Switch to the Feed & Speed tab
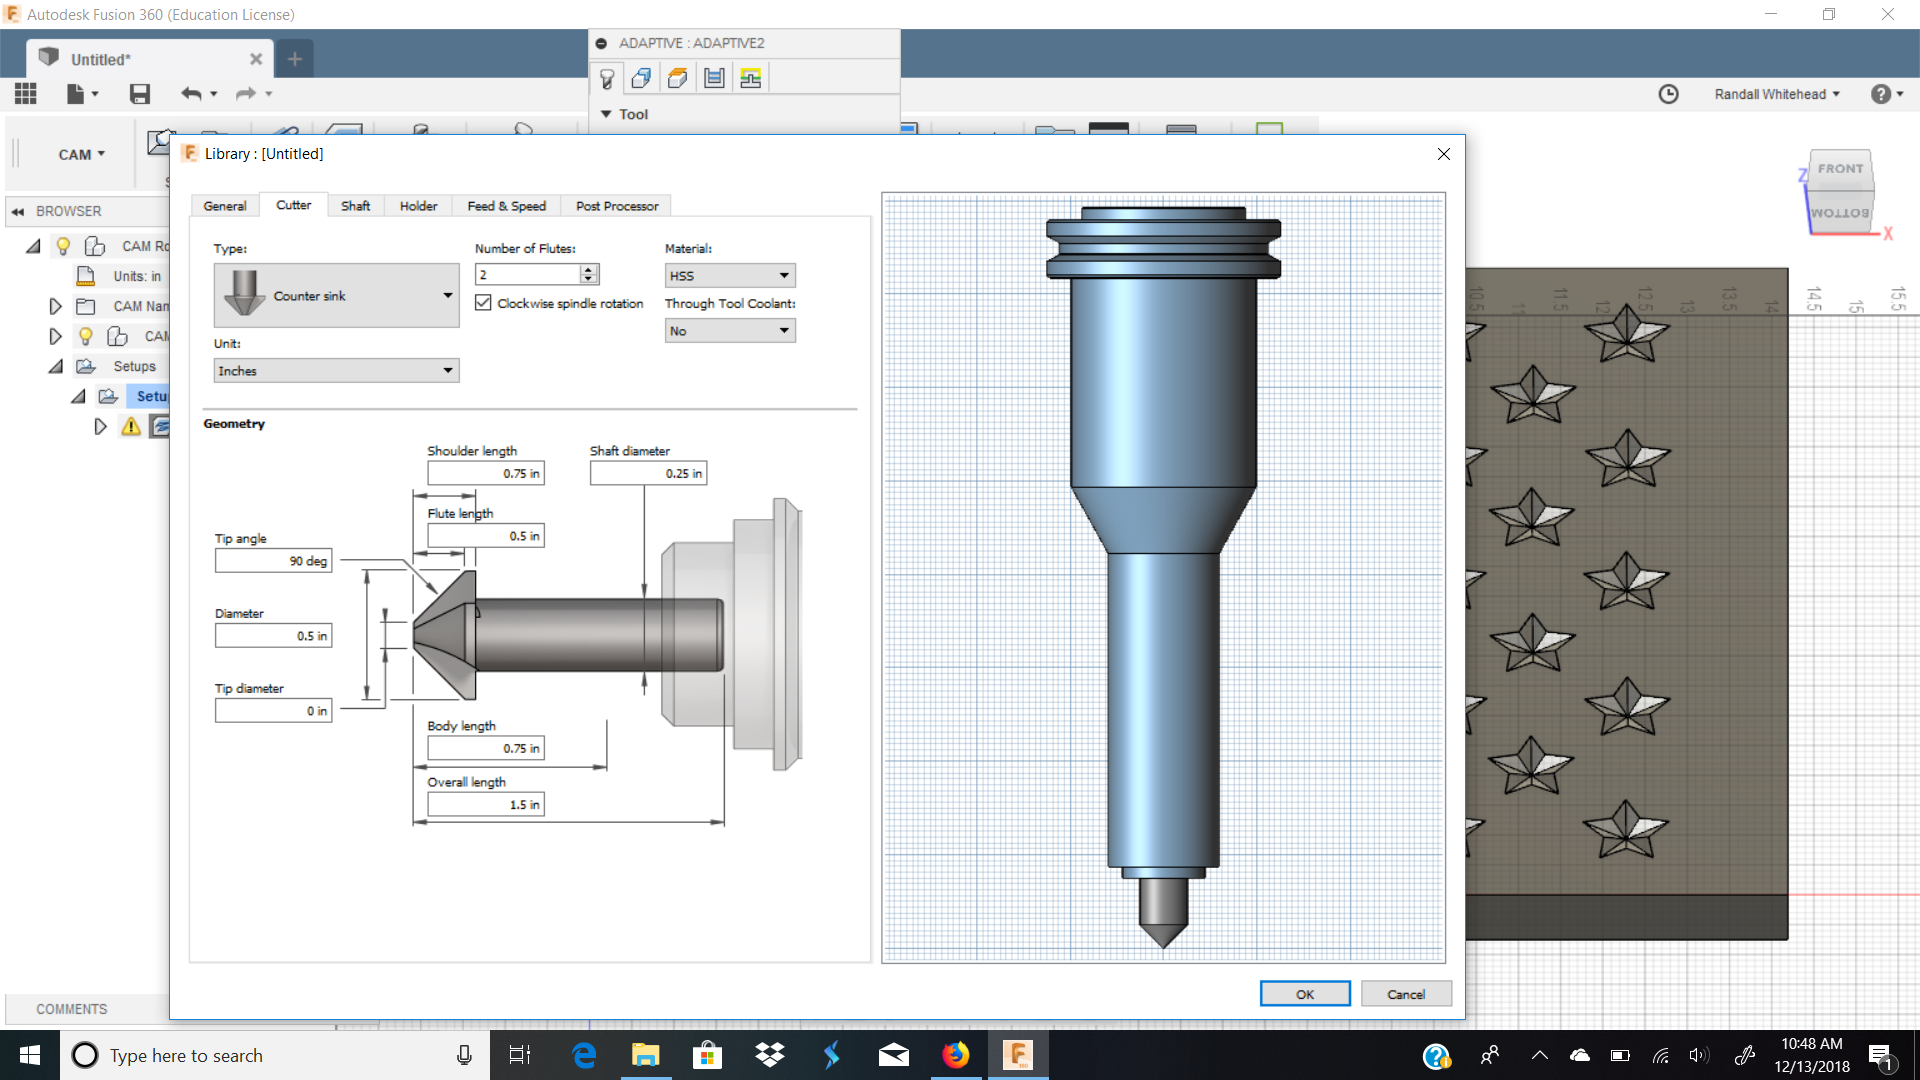The height and width of the screenshot is (1080, 1920). pyautogui.click(x=506, y=205)
